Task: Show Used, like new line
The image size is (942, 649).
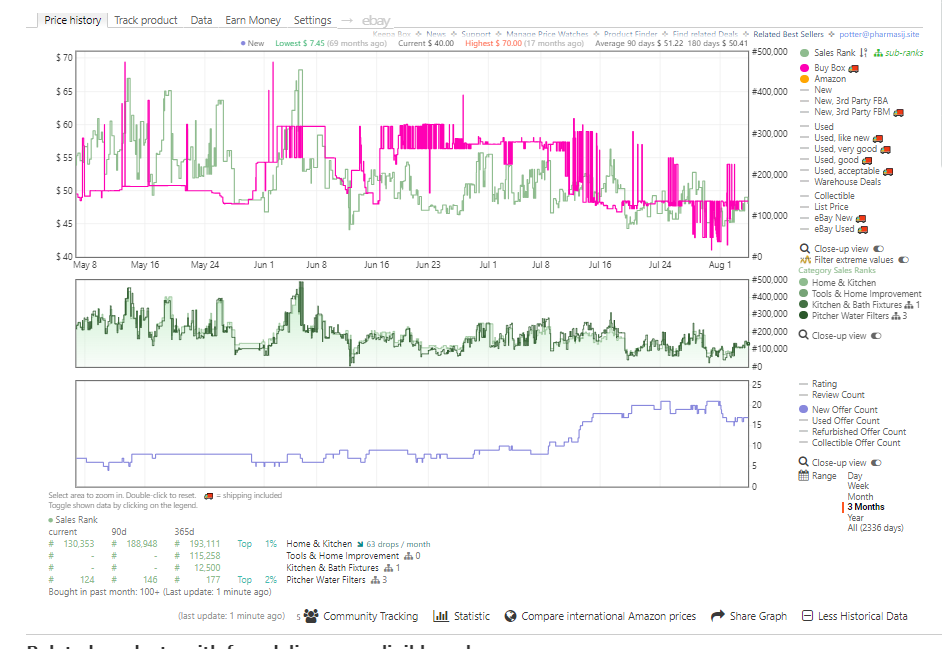Action: [842, 138]
